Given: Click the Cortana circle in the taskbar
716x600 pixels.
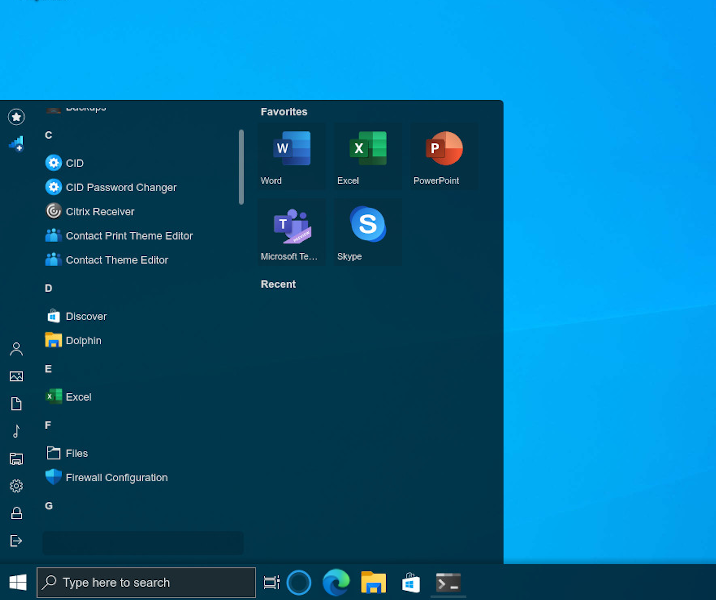Looking at the screenshot, I should click(x=299, y=582).
